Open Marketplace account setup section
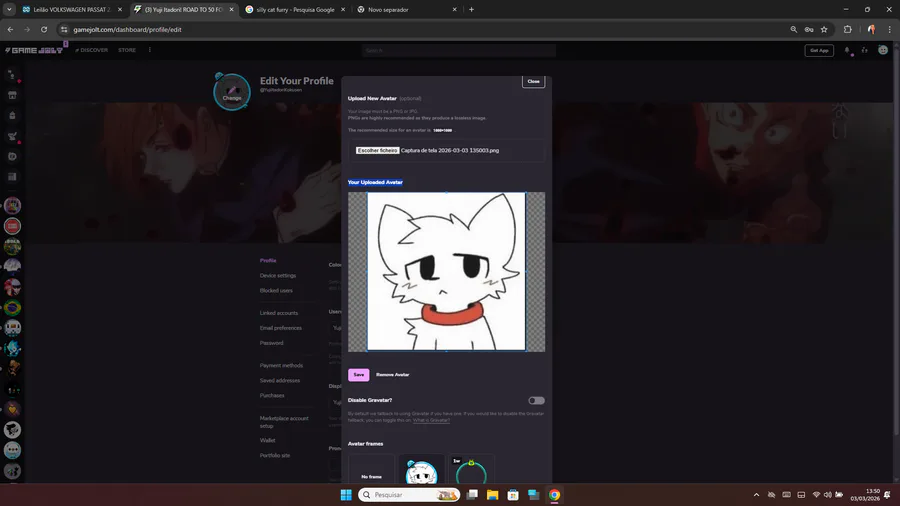 click(x=284, y=422)
